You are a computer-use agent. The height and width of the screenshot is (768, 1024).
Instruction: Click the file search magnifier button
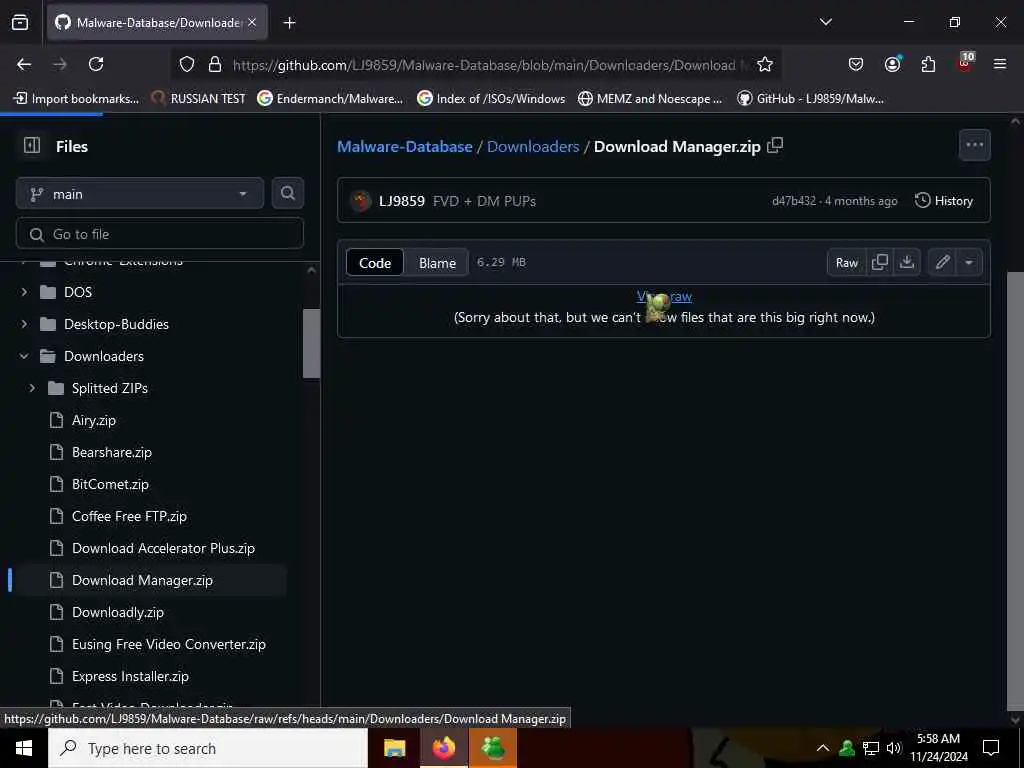[287, 193]
